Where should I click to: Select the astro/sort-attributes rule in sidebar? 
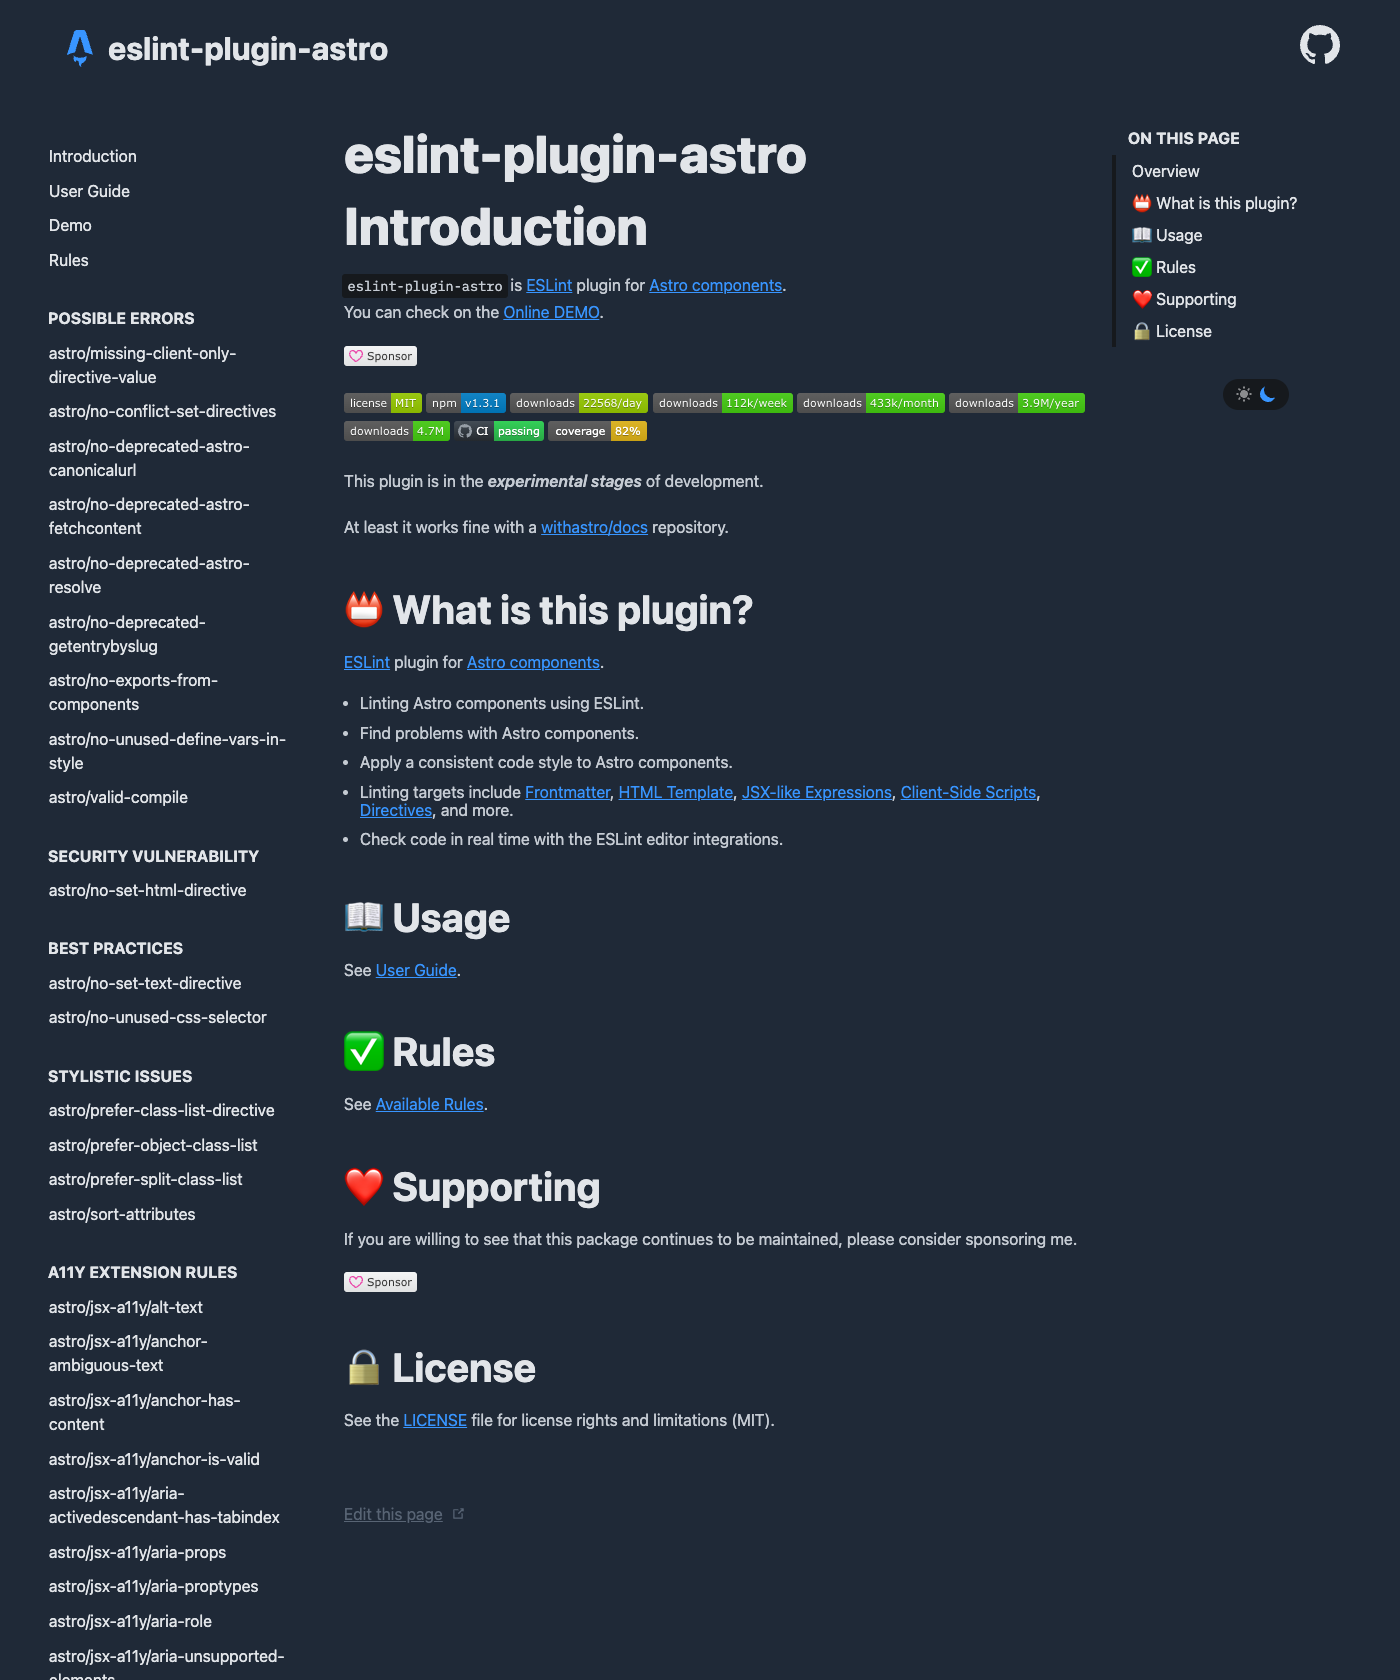tap(121, 1214)
